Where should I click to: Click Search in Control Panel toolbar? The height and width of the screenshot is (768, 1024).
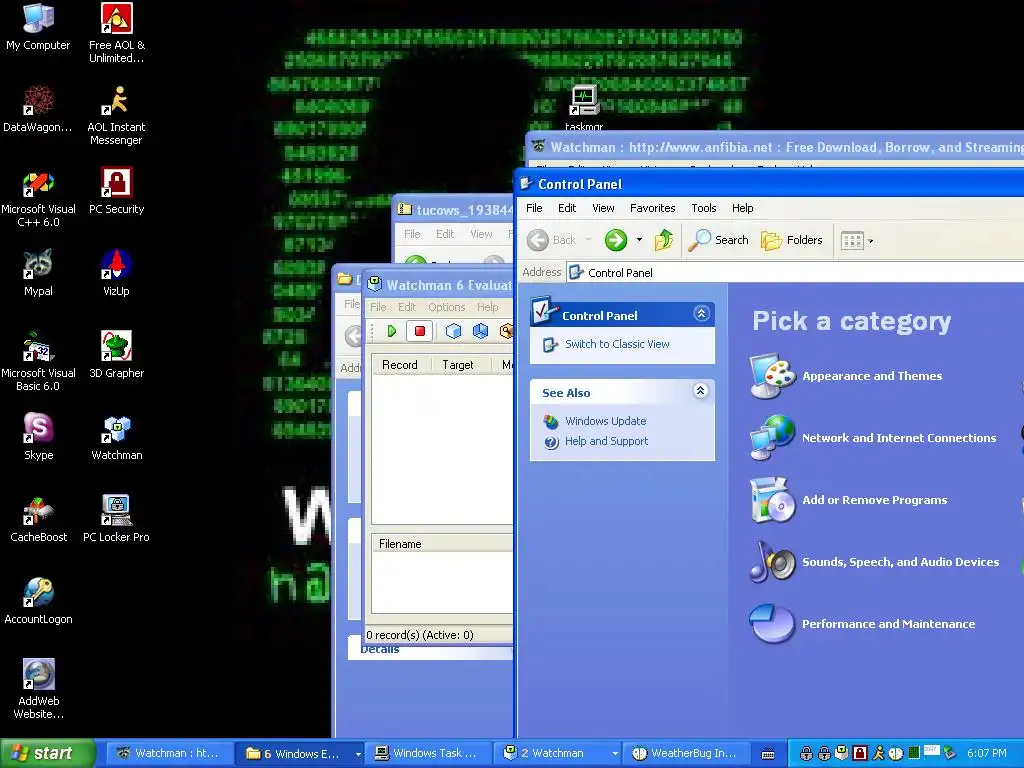coord(718,240)
